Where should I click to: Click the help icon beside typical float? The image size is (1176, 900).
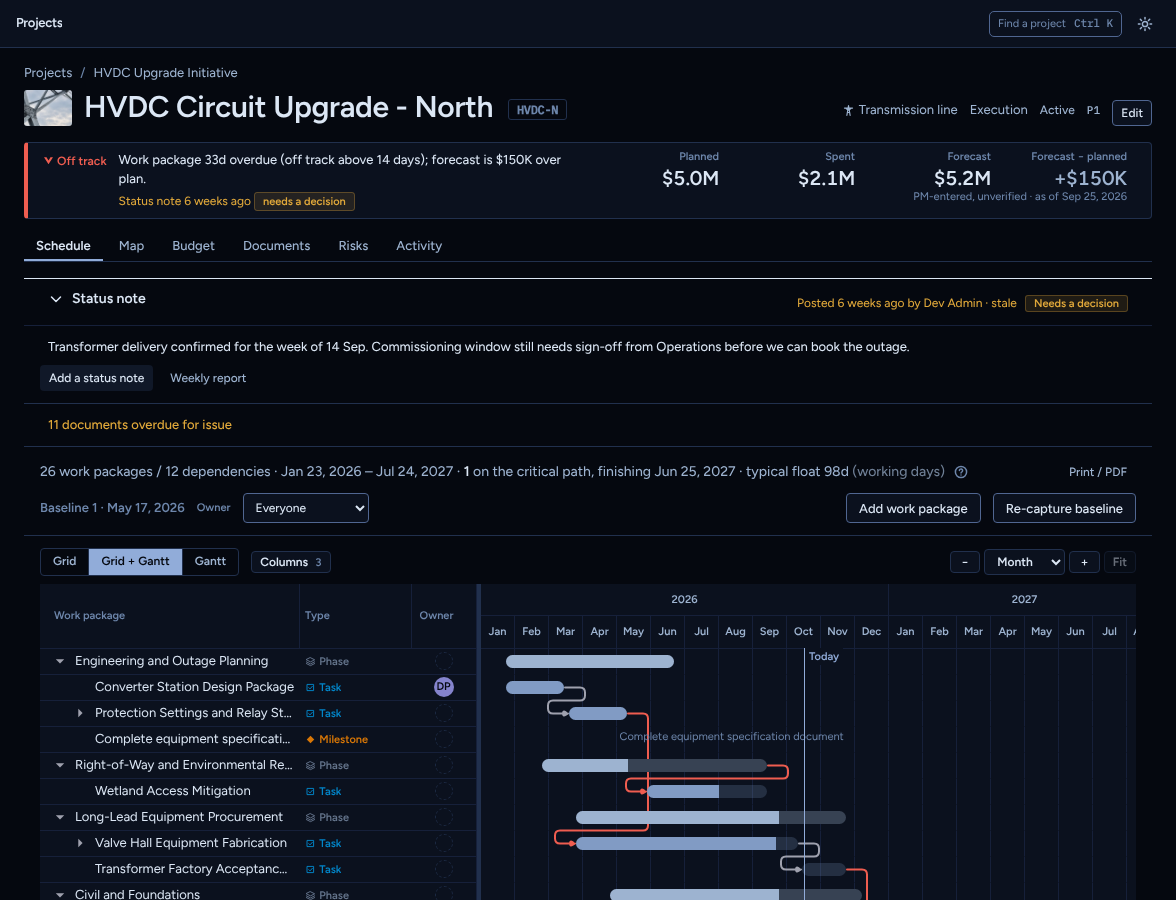[961, 472]
